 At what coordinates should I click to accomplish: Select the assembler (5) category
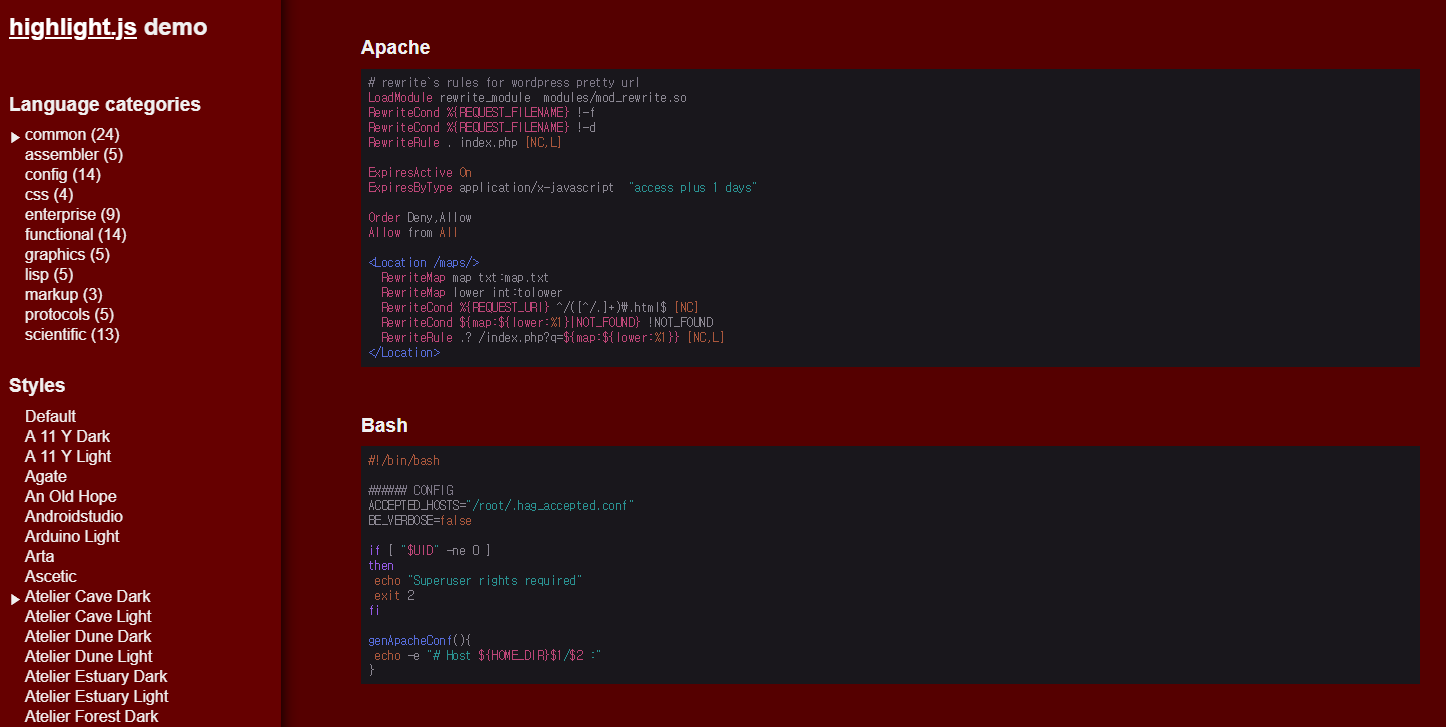tap(74, 154)
